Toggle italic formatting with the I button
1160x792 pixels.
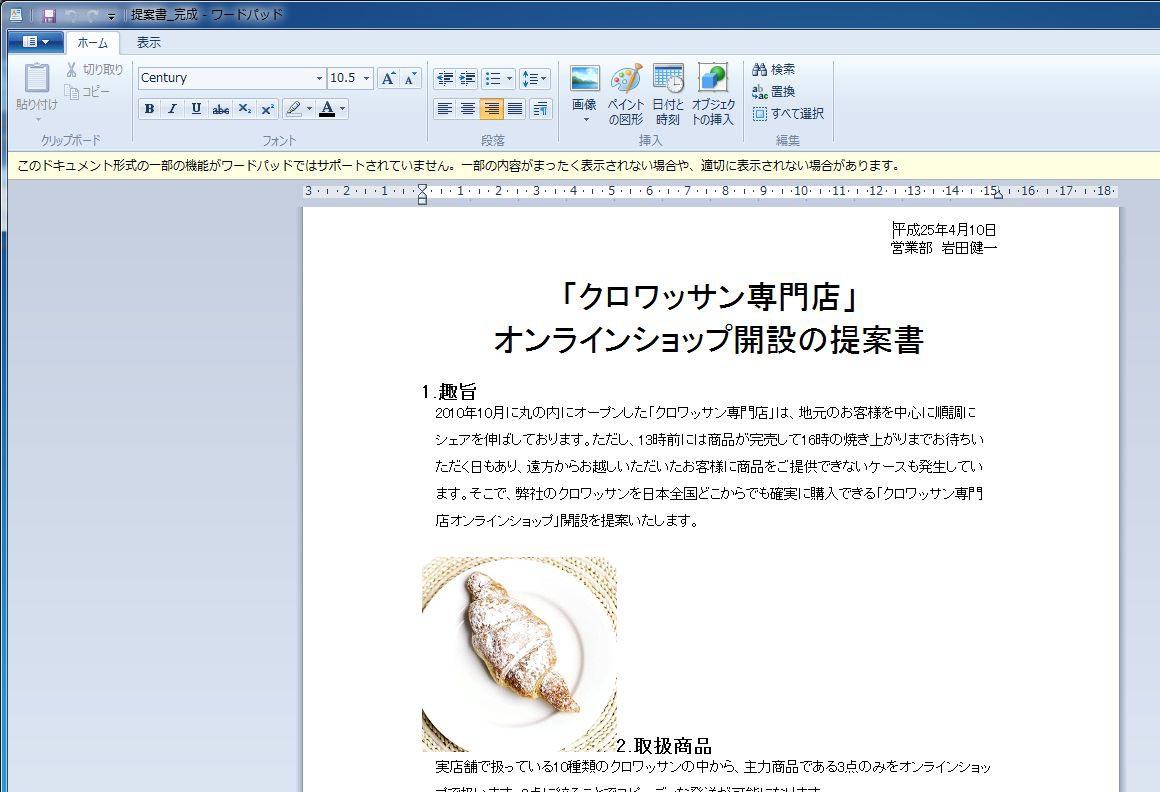coord(172,109)
